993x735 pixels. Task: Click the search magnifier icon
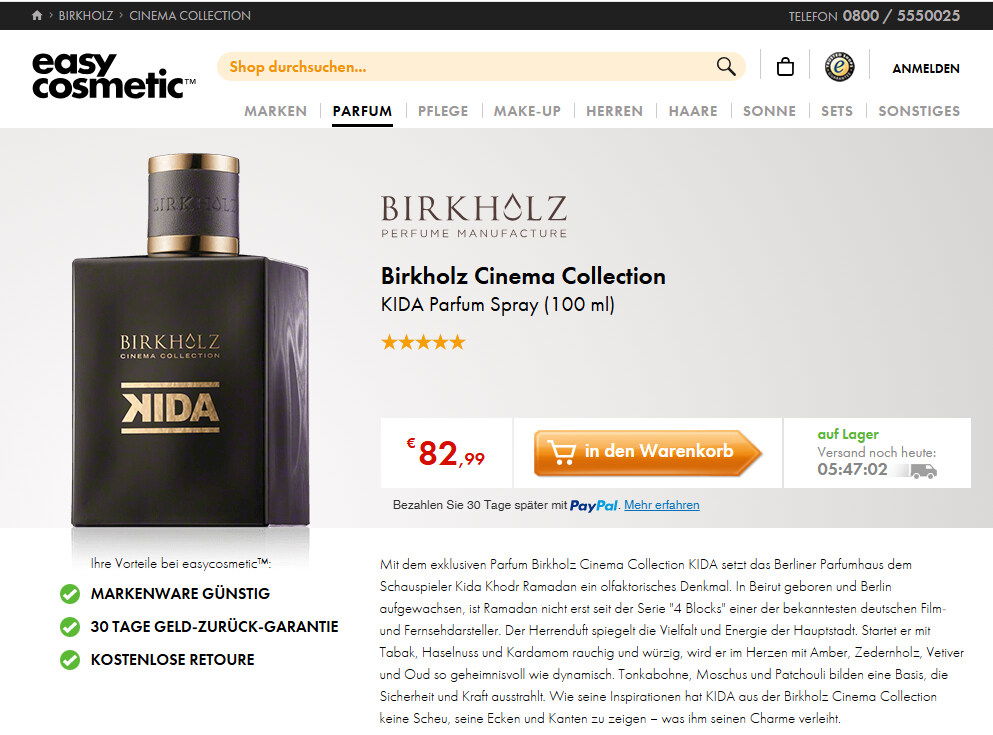coord(726,66)
